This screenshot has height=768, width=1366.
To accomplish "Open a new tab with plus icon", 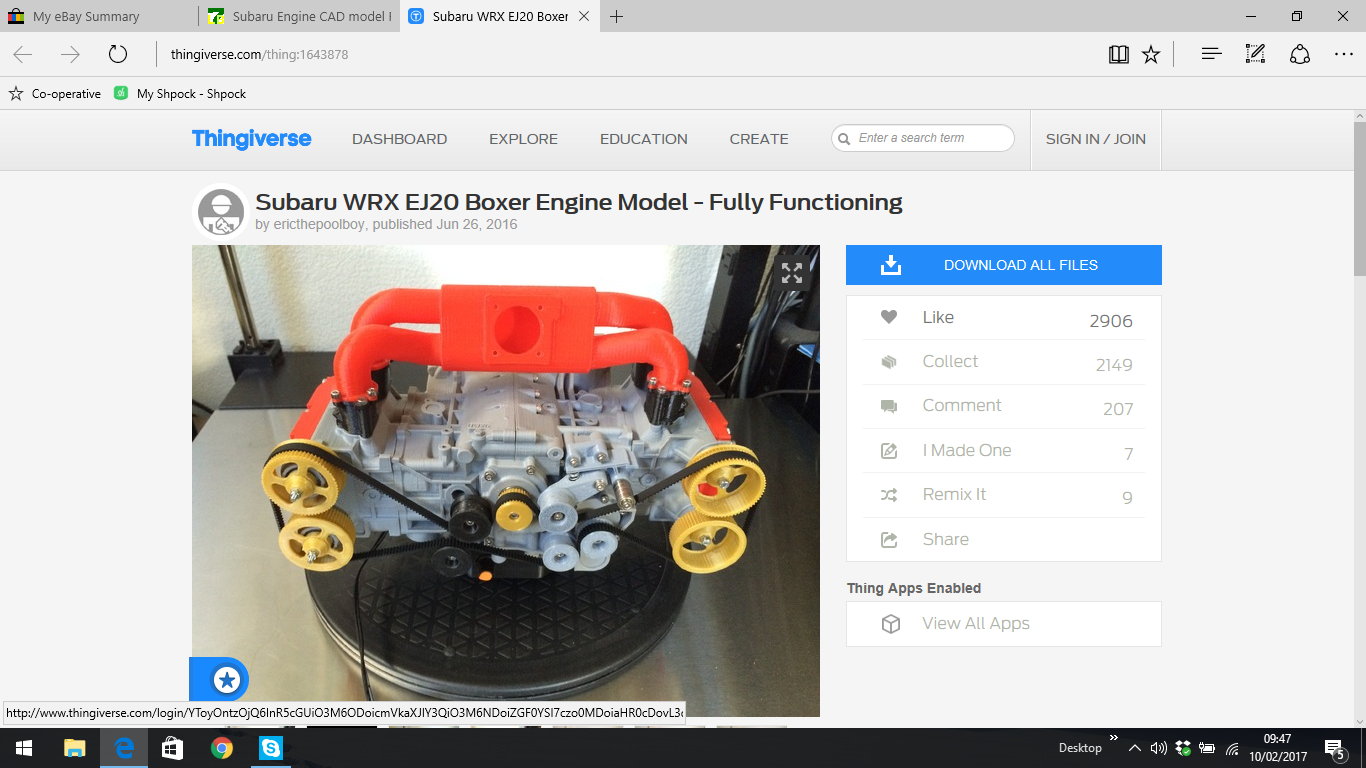I will 617,16.
